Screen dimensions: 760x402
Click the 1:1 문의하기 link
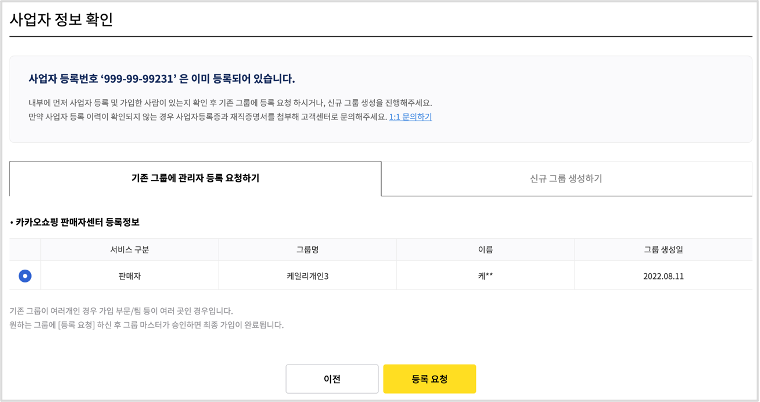[x=410, y=117]
